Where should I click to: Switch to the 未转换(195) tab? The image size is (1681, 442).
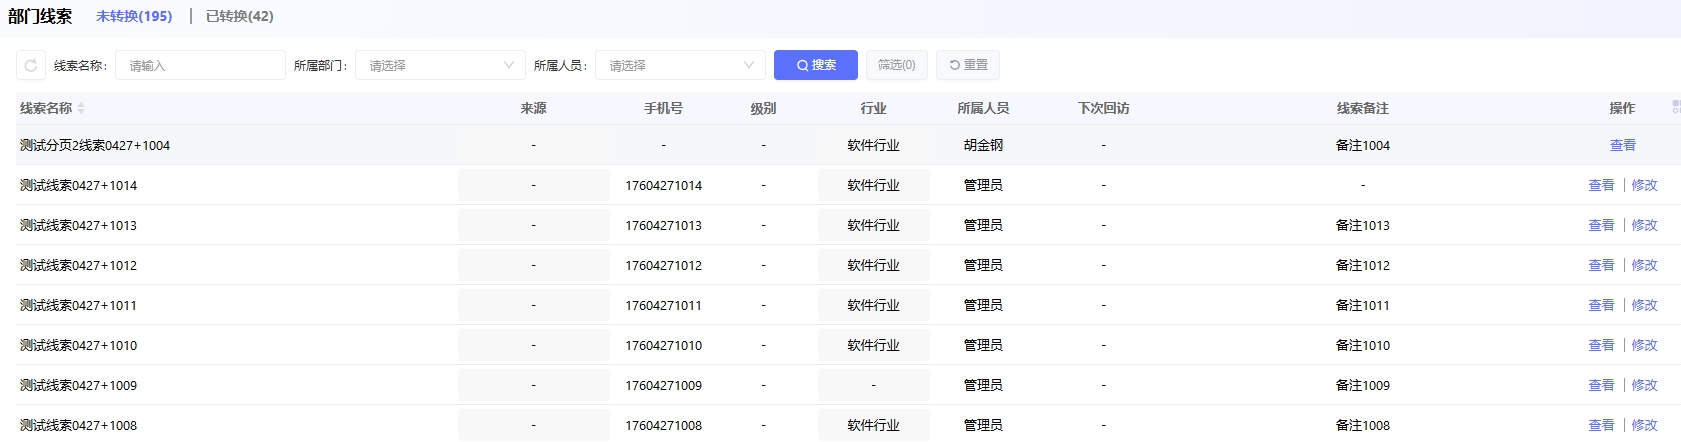click(x=134, y=16)
